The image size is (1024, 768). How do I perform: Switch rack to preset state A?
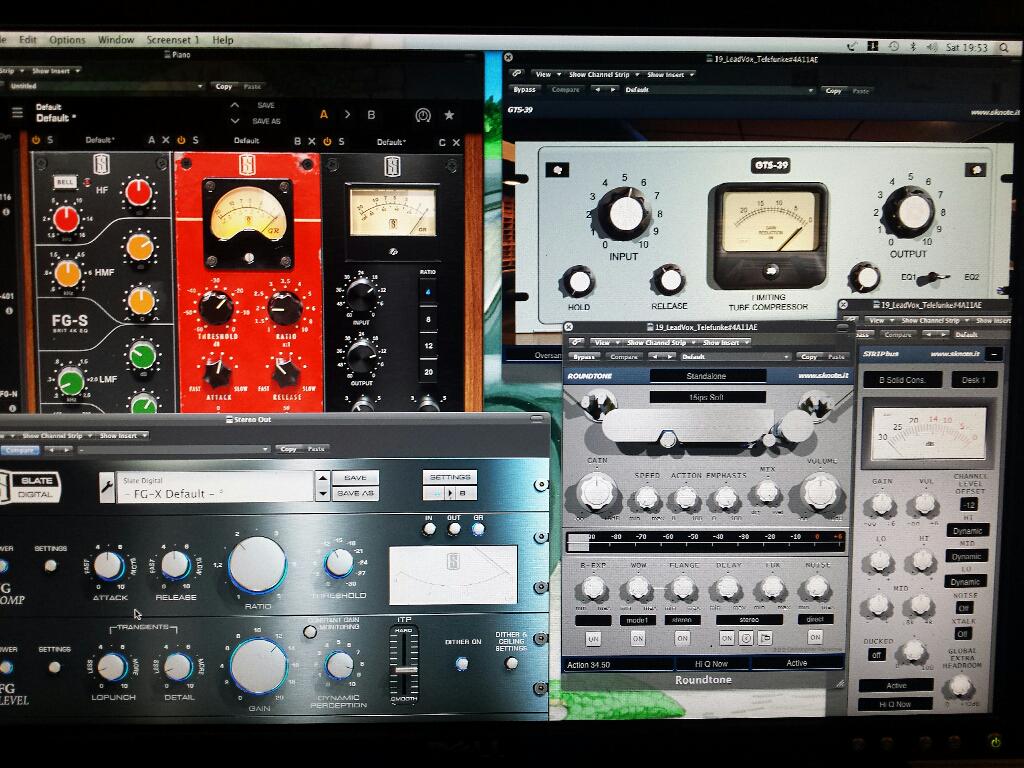pos(323,114)
